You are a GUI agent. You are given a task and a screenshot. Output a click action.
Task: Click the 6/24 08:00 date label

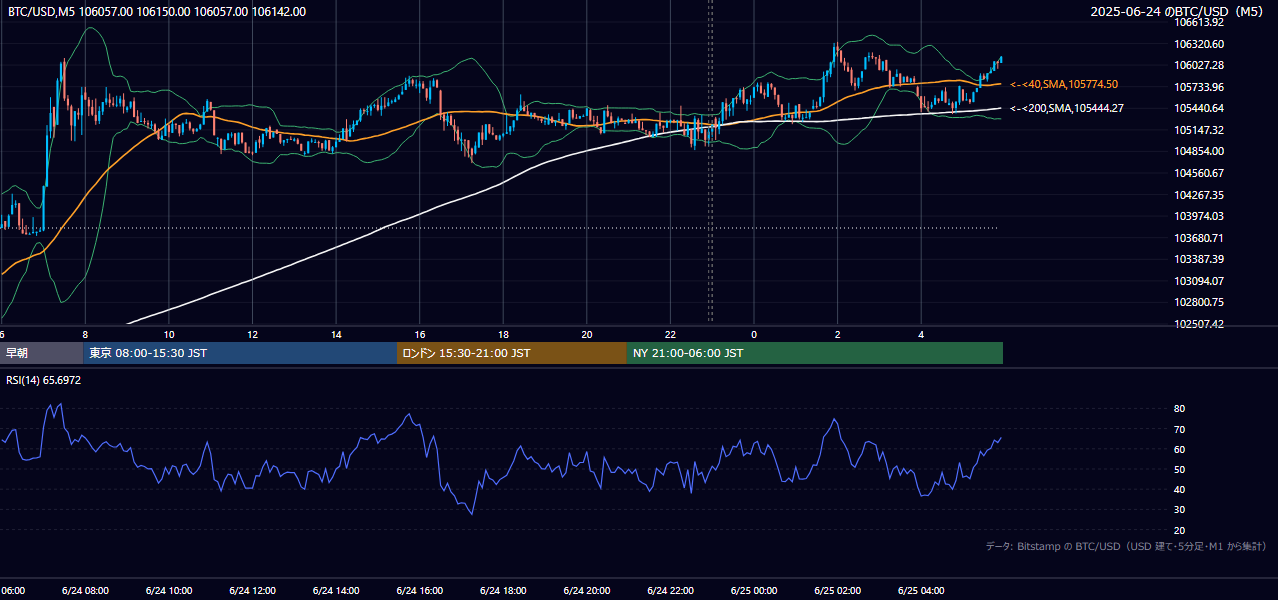(x=85, y=590)
